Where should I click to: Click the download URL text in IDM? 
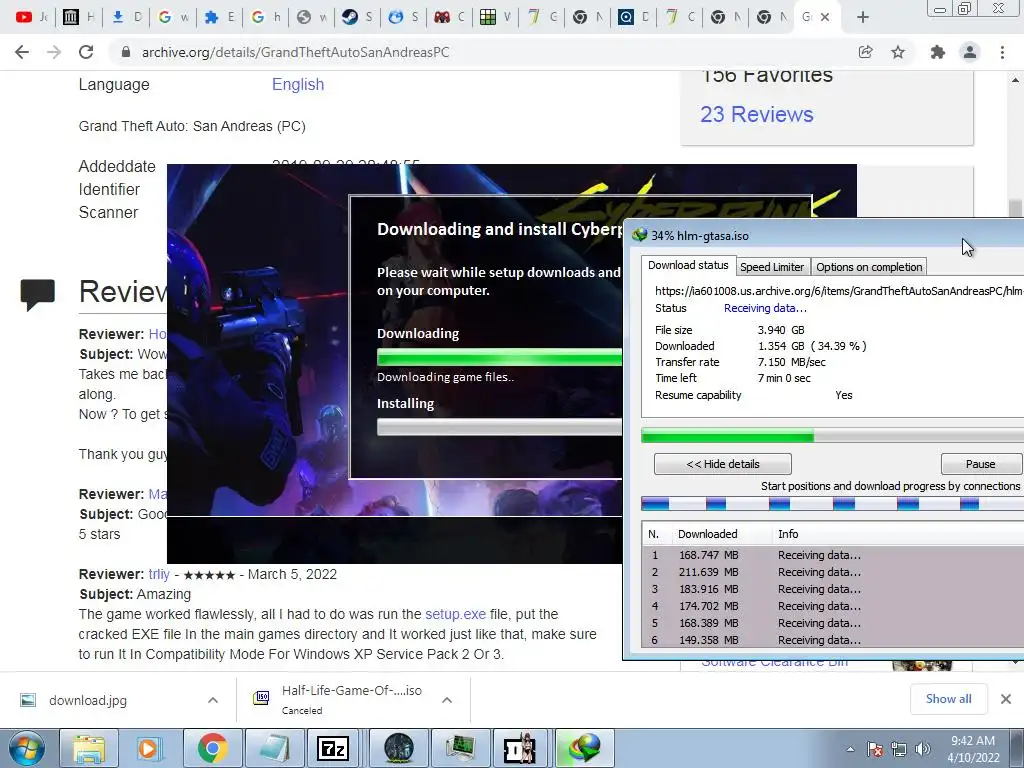(x=839, y=291)
